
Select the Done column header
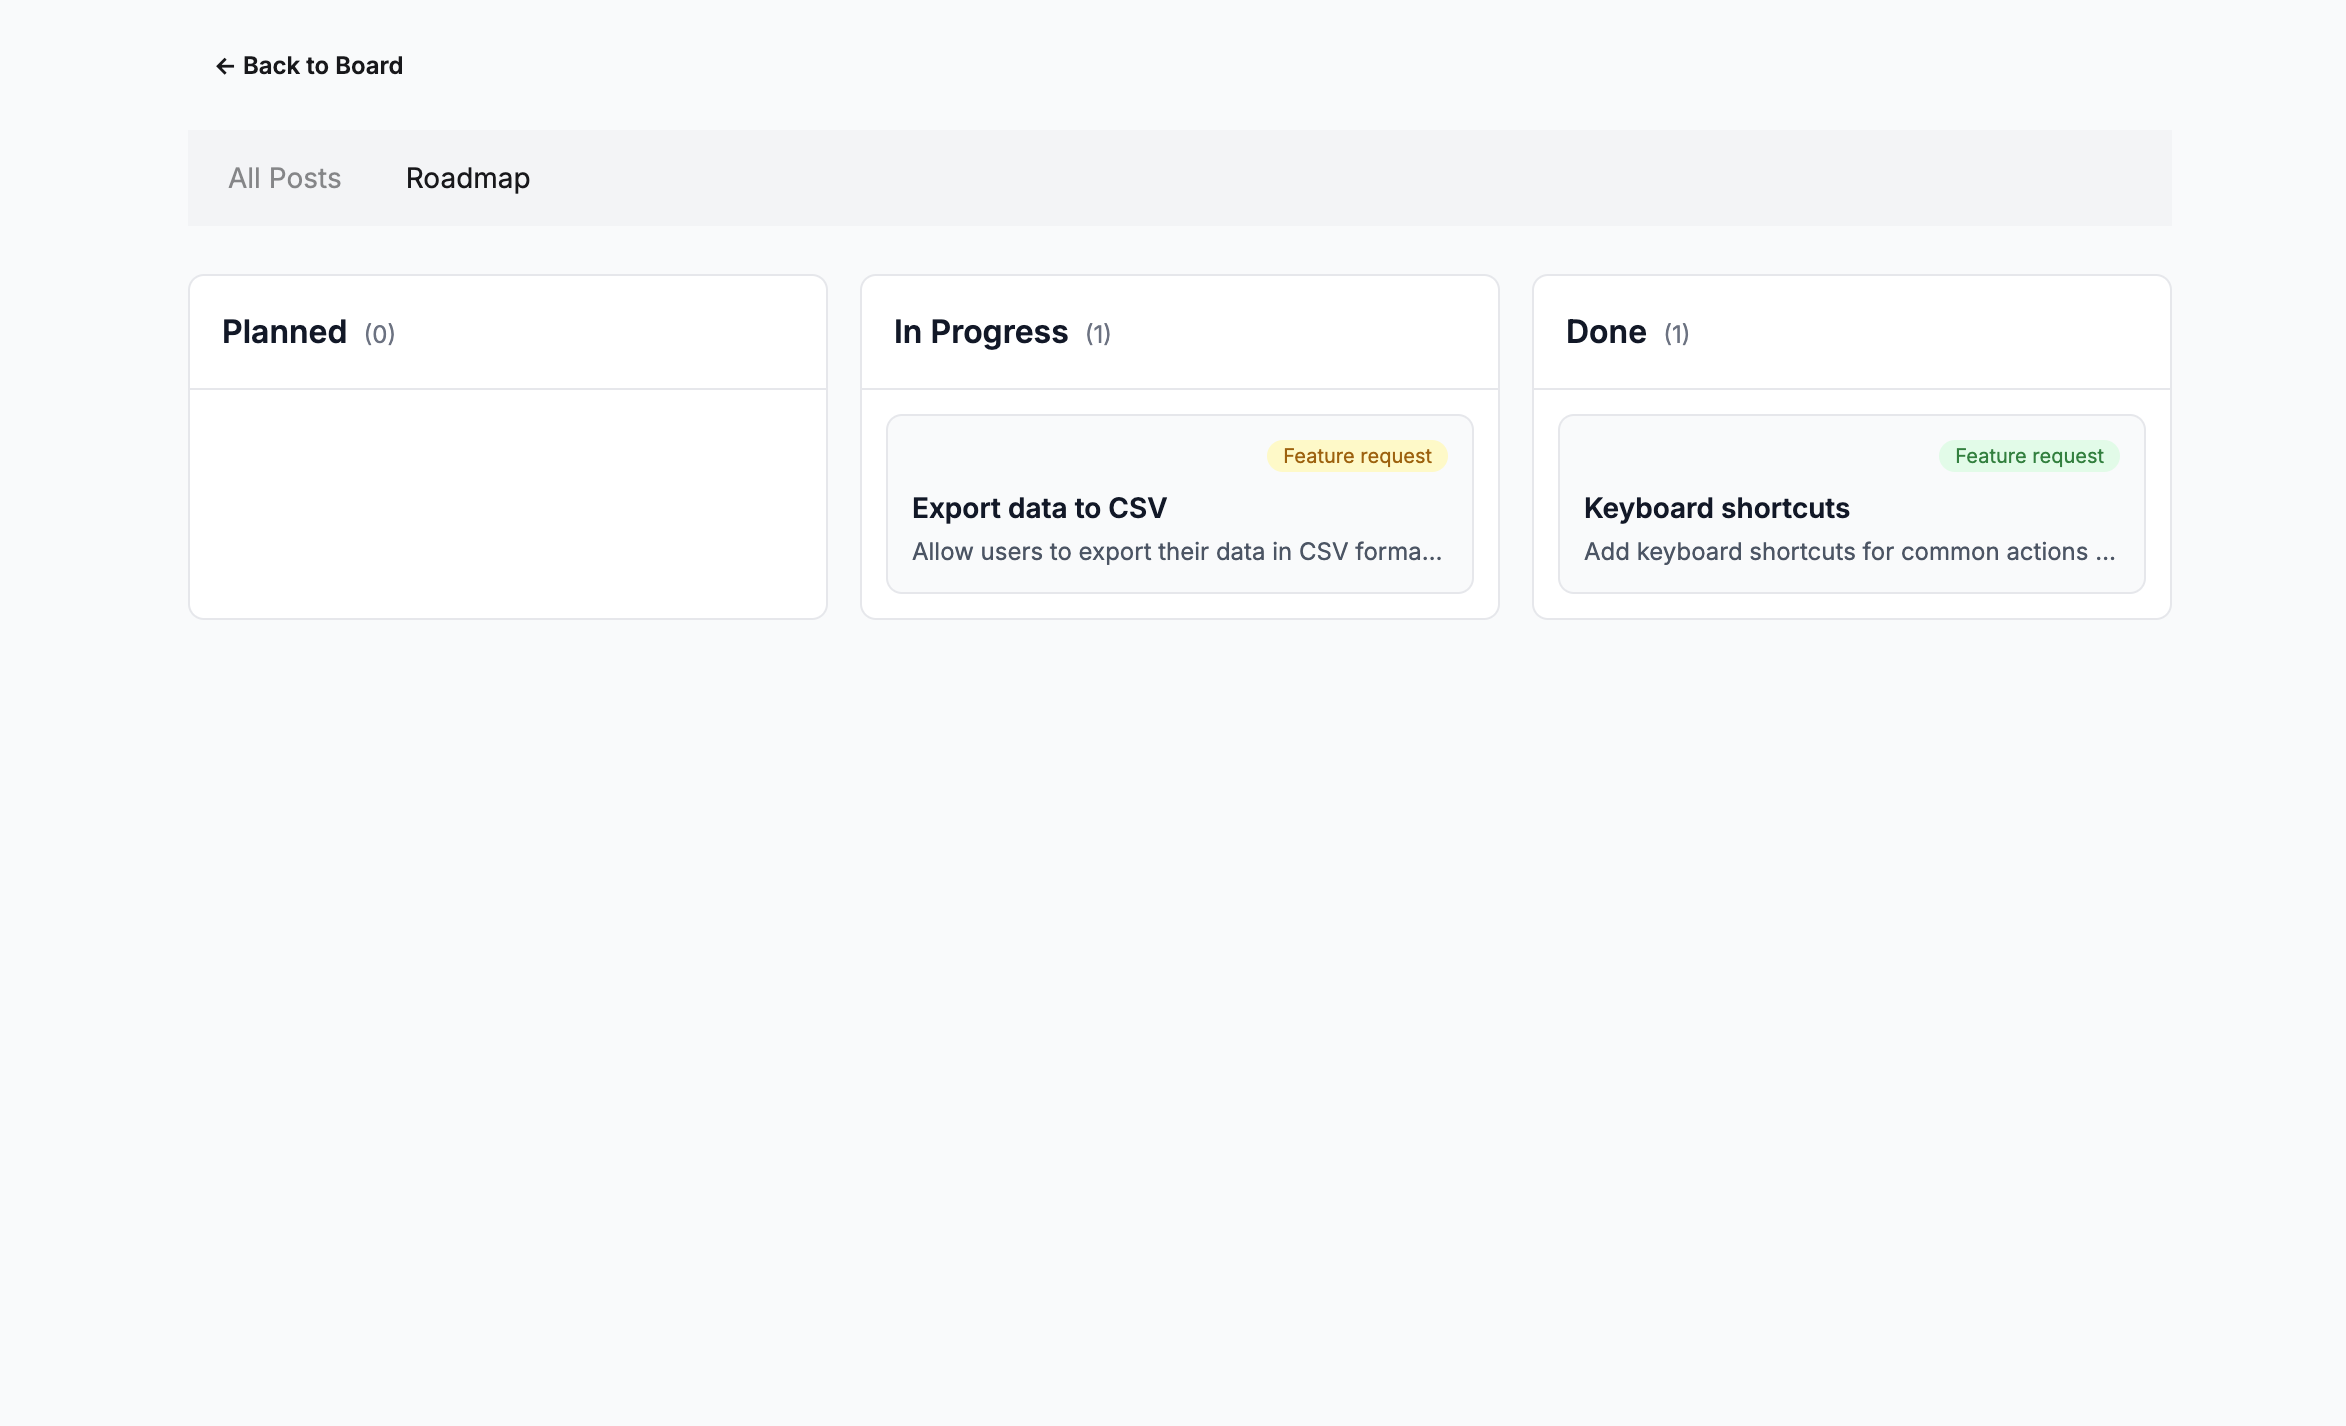tap(1605, 331)
